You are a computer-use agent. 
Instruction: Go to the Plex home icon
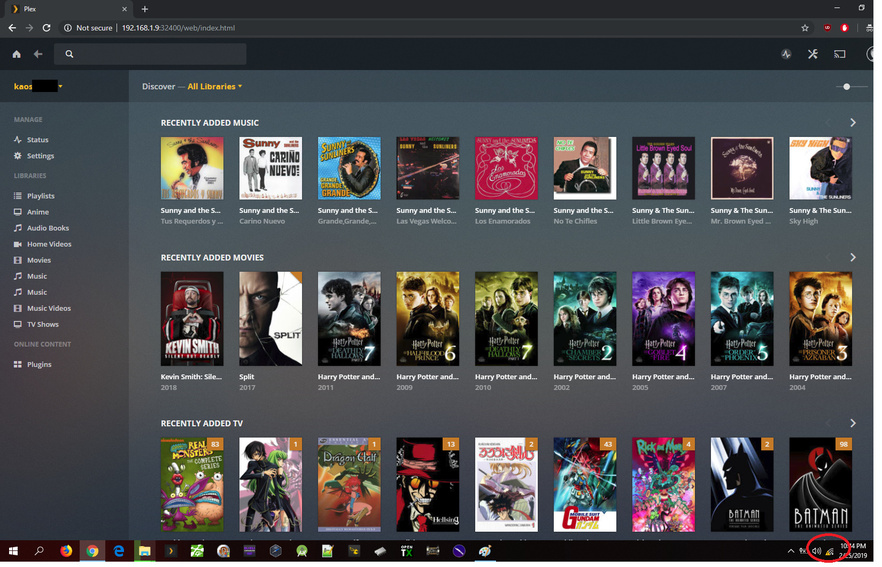[16, 54]
